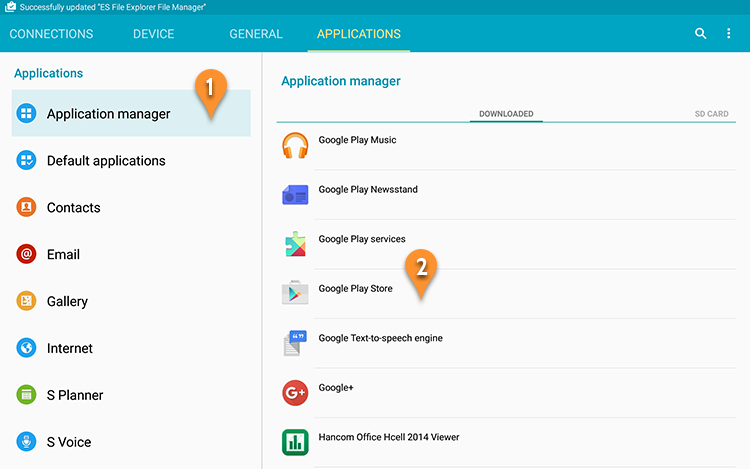750x469 pixels.
Task: Select Google Play Newsstand in app list
Action: pos(506,195)
